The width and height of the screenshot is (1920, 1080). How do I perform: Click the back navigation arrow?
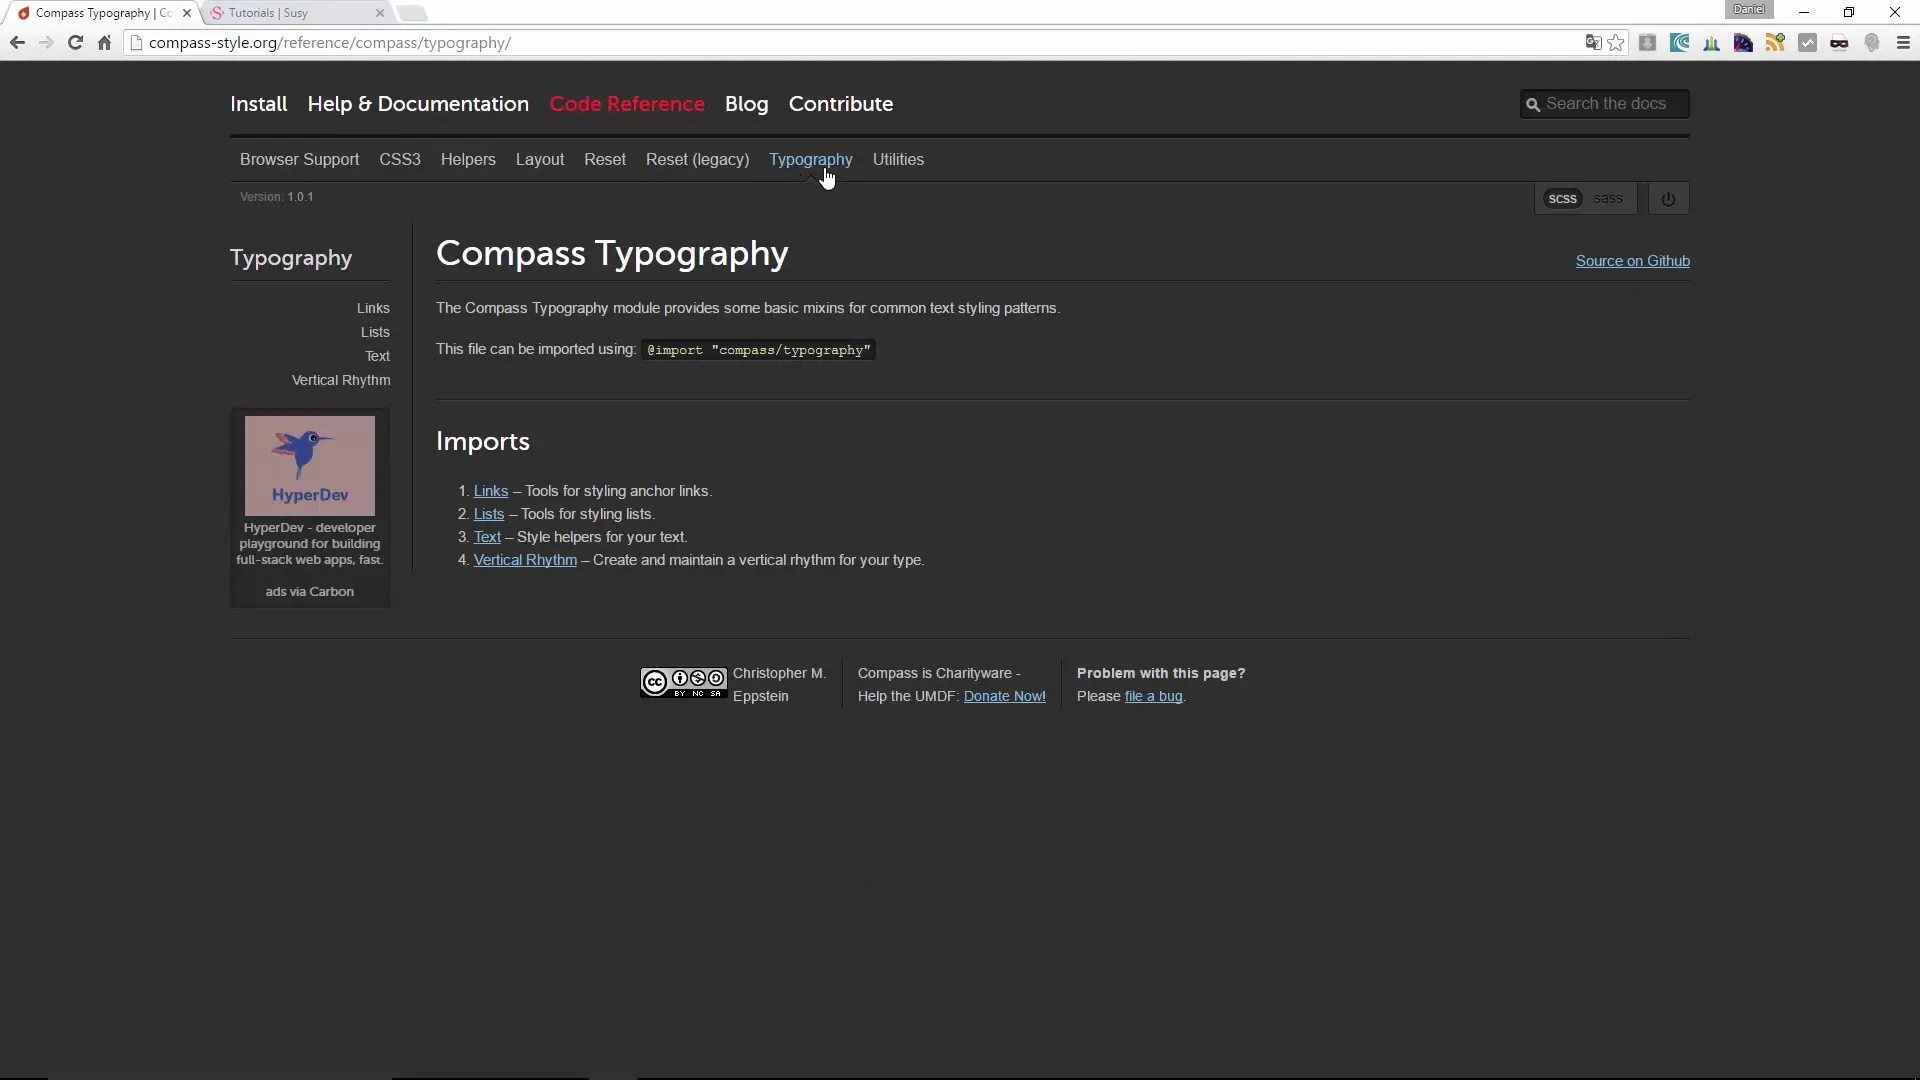click(17, 43)
